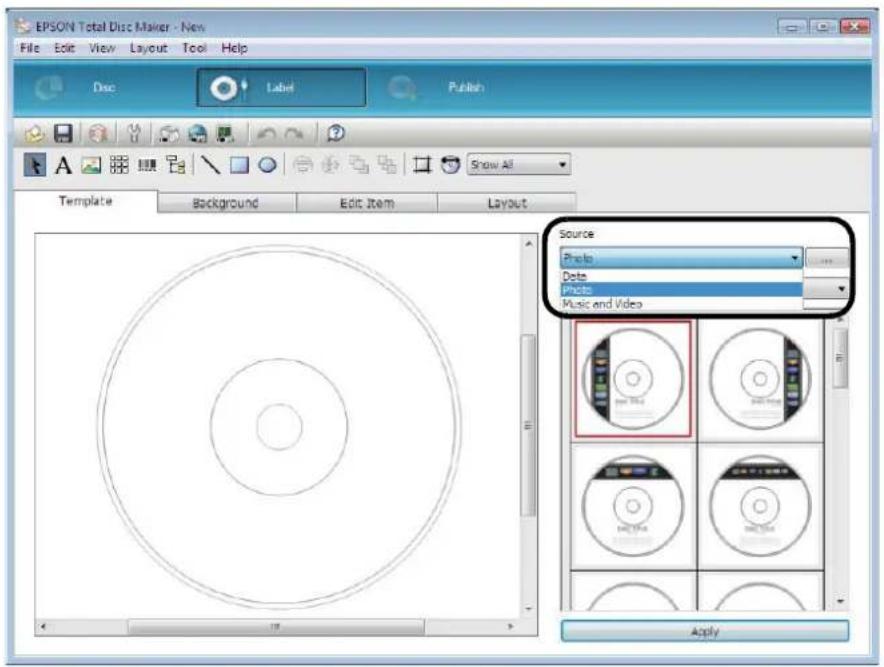Choose Music and Video source option
The width and height of the screenshot is (884, 667).
tap(681, 304)
